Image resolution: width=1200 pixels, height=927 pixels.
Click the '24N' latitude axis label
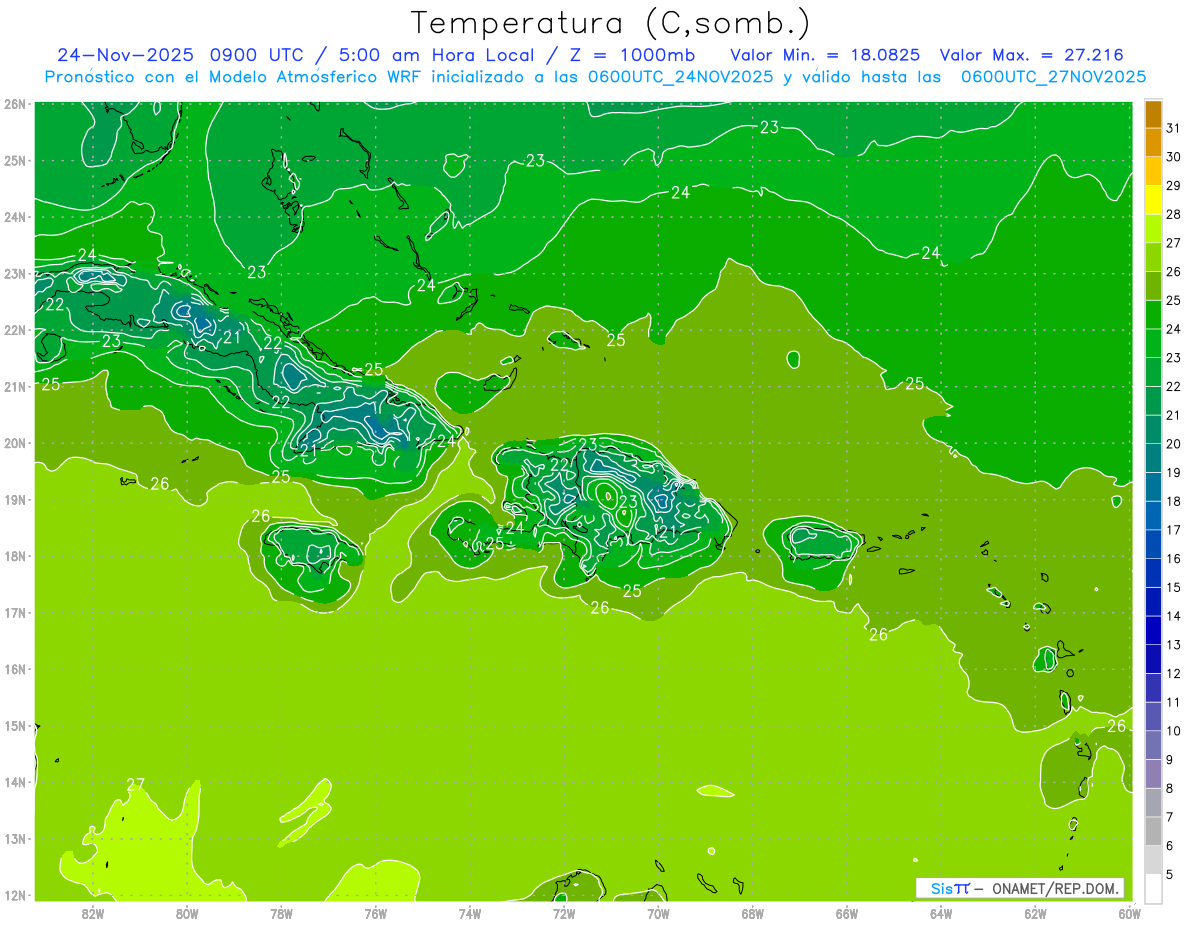[x=15, y=217]
